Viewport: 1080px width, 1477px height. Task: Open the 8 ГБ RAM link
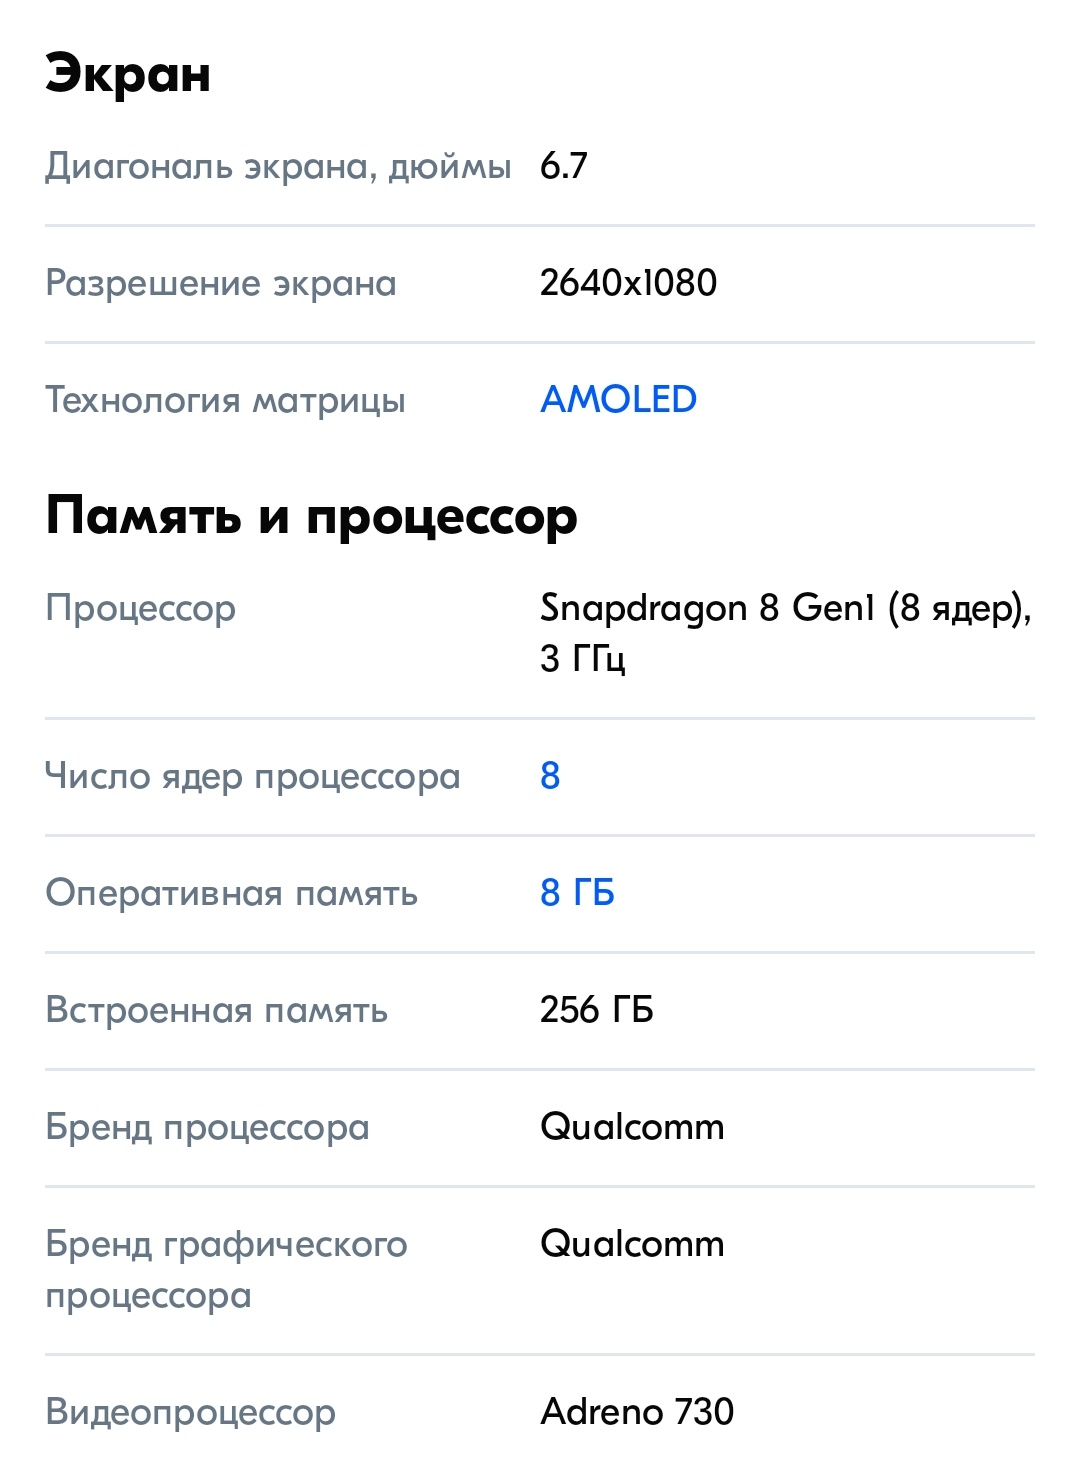577,893
